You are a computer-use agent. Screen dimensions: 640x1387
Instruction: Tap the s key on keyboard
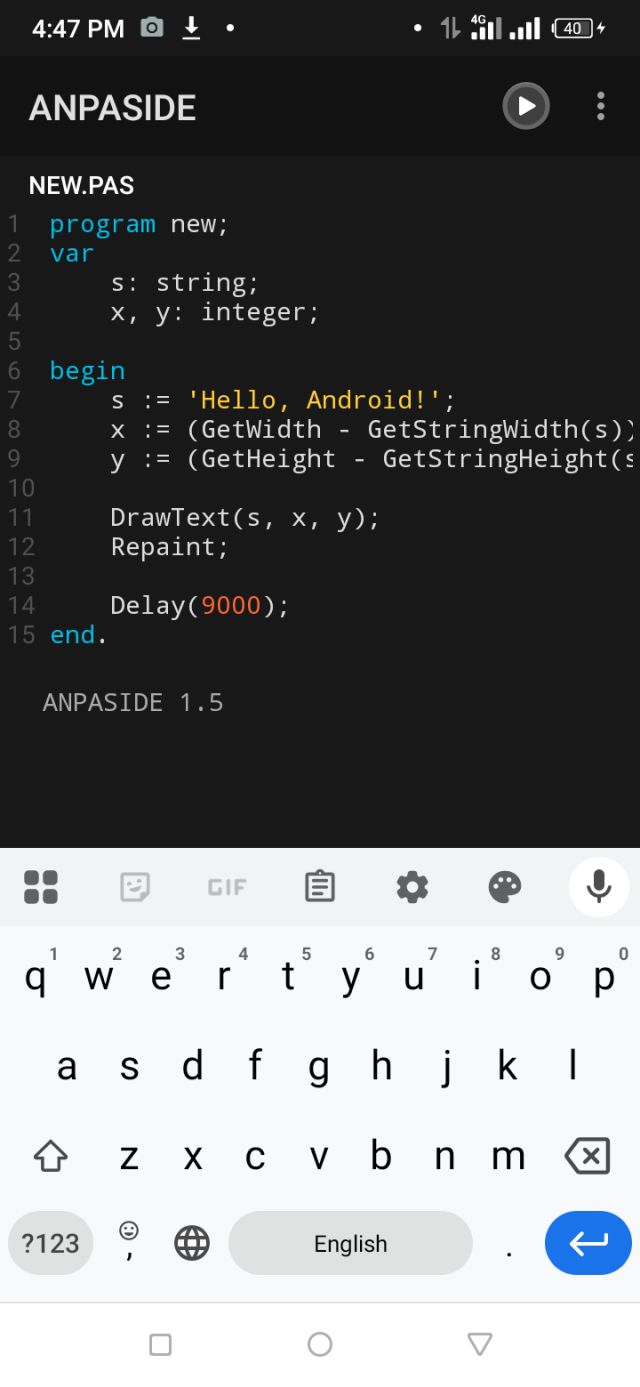(129, 1067)
